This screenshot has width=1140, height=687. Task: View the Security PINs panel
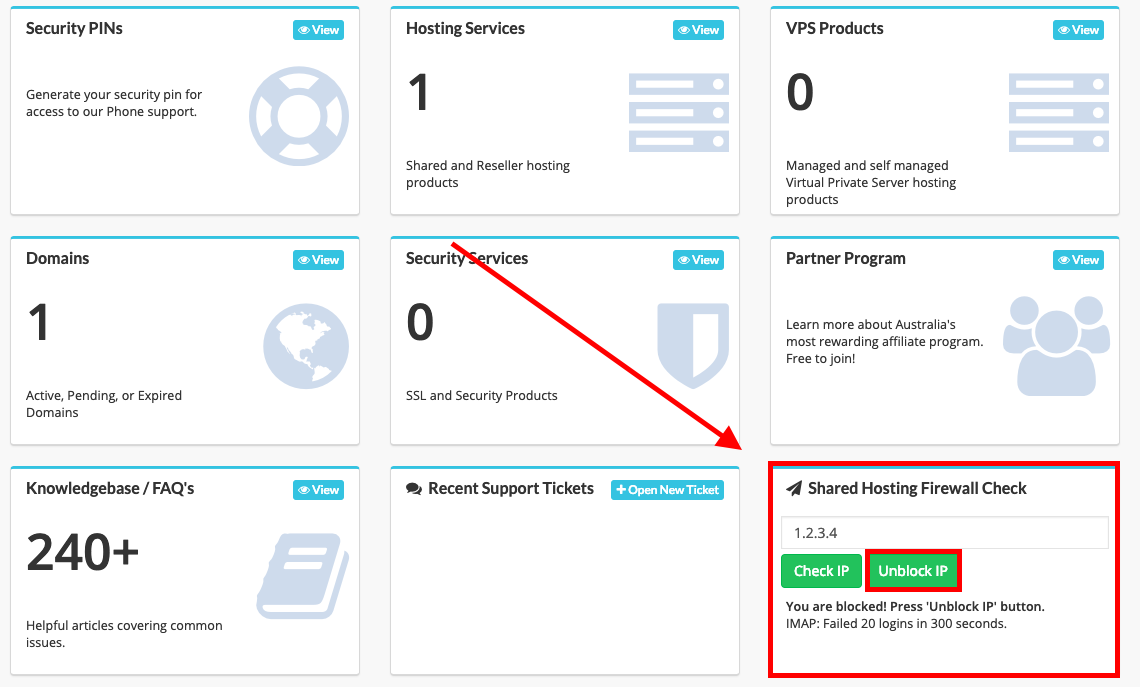319,30
